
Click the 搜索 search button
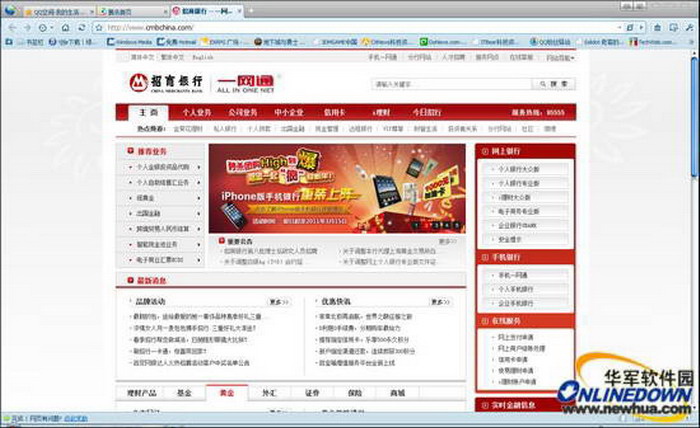point(554,84)
